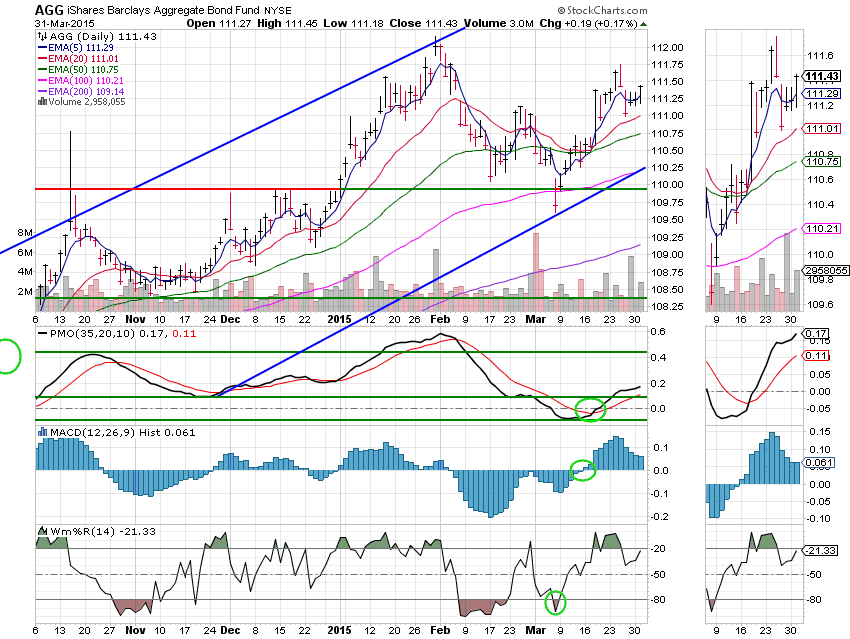Select the AGG ticker symbol in the title
Viewport: 850px width, 639px height.
click(x=49, y=10)
